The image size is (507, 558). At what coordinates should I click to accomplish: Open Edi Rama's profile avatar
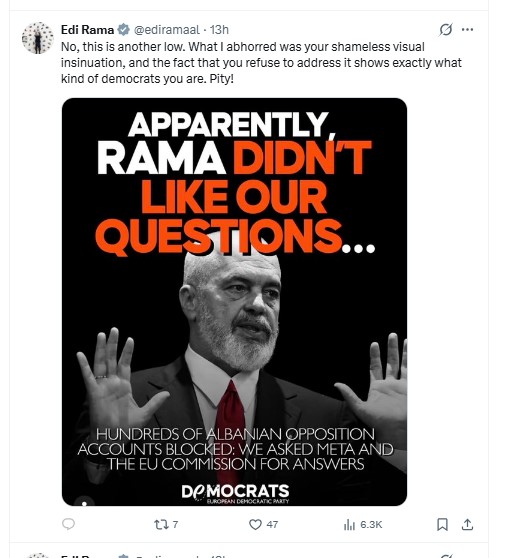pyautogui.click(x=38, y=38)
